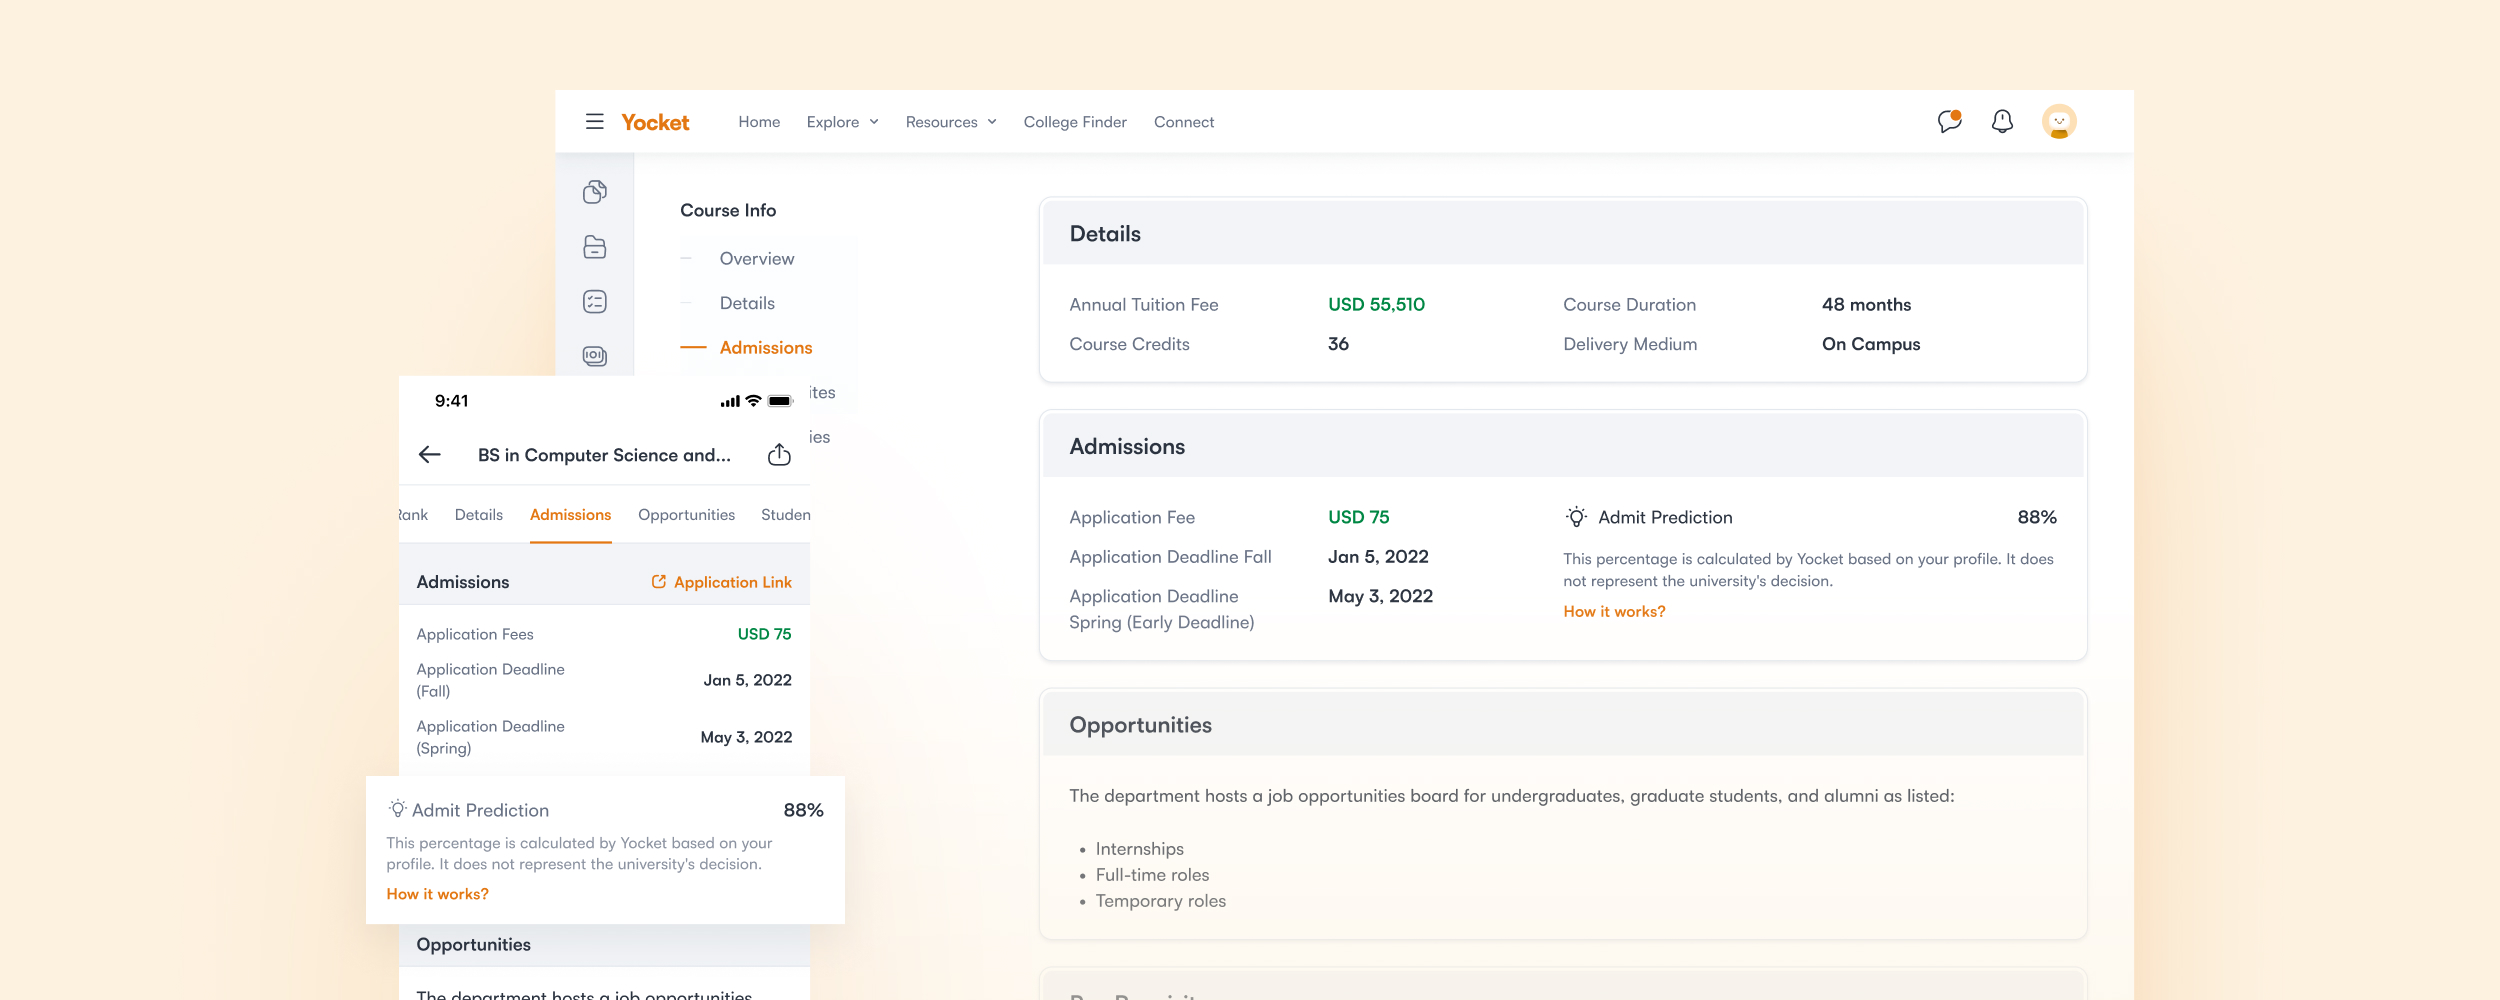Go to Connect in the navbar
This screenshot has height=1000, width=2500.
tap(1184, 122)
